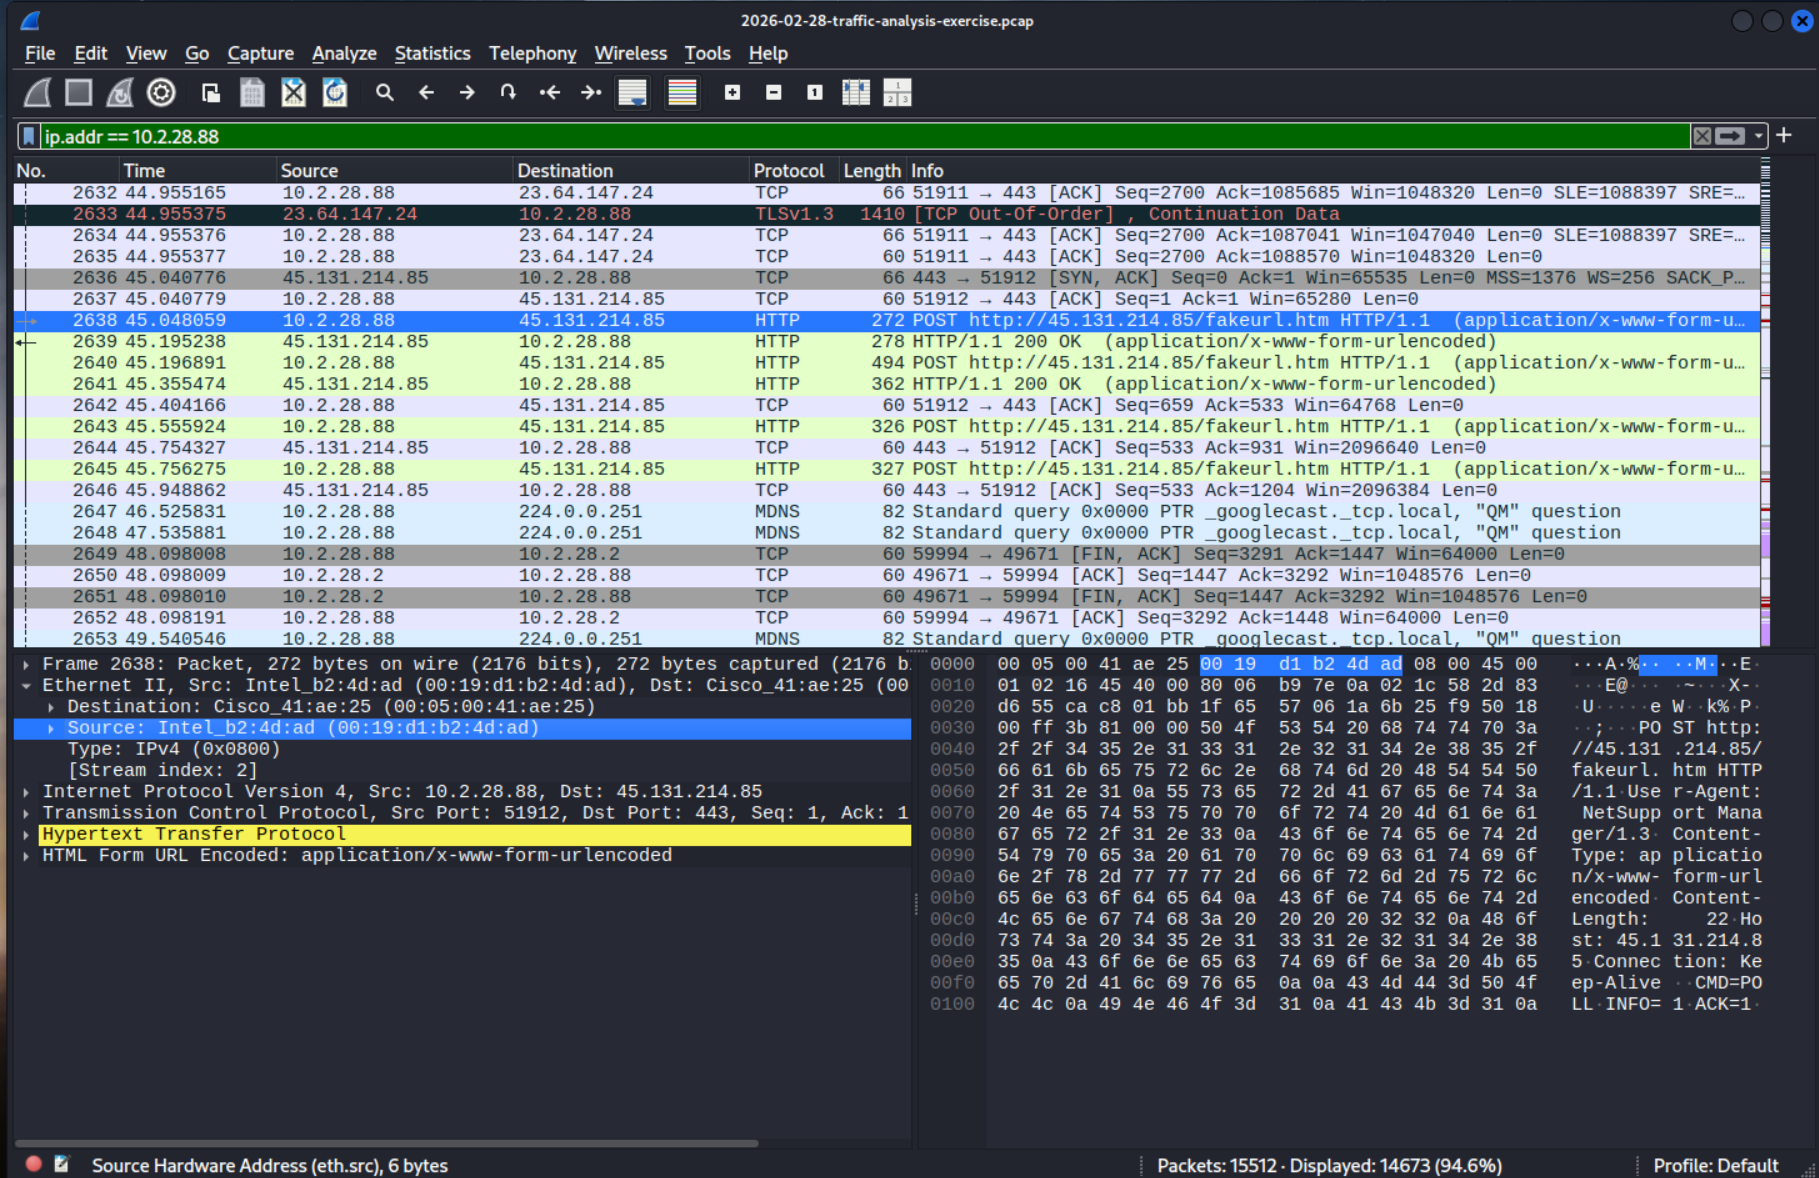The height and width of the screenshot is (1178, 1819).
Task: Reset text to normal size
Action: pyautogui.click(x=814, y=93)
